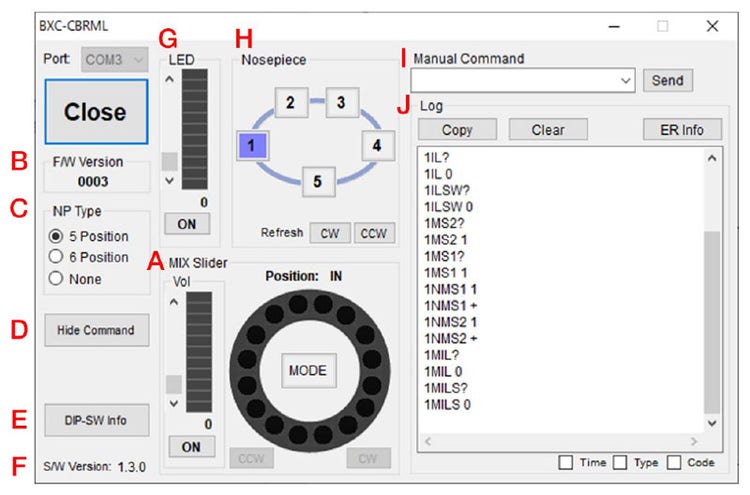Tick the Code checkbox

[675, 463]
